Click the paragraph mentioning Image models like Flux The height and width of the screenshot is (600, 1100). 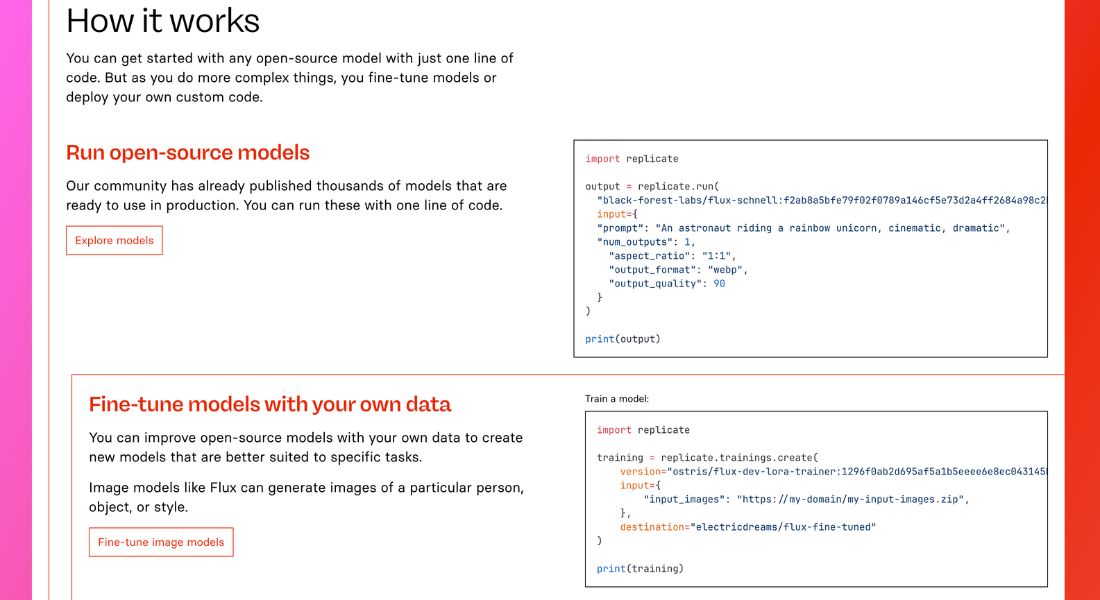click(x=307, y=497)
